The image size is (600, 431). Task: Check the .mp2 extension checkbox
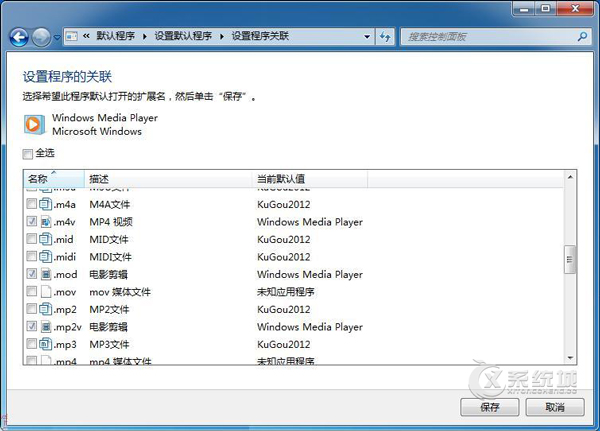point(32,309)
